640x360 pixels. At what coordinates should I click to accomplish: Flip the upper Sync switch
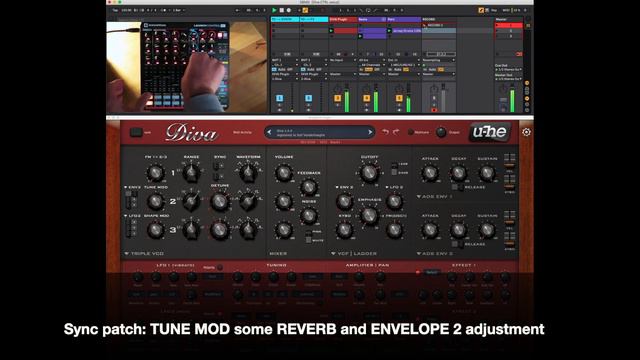[x=216, y=166]
